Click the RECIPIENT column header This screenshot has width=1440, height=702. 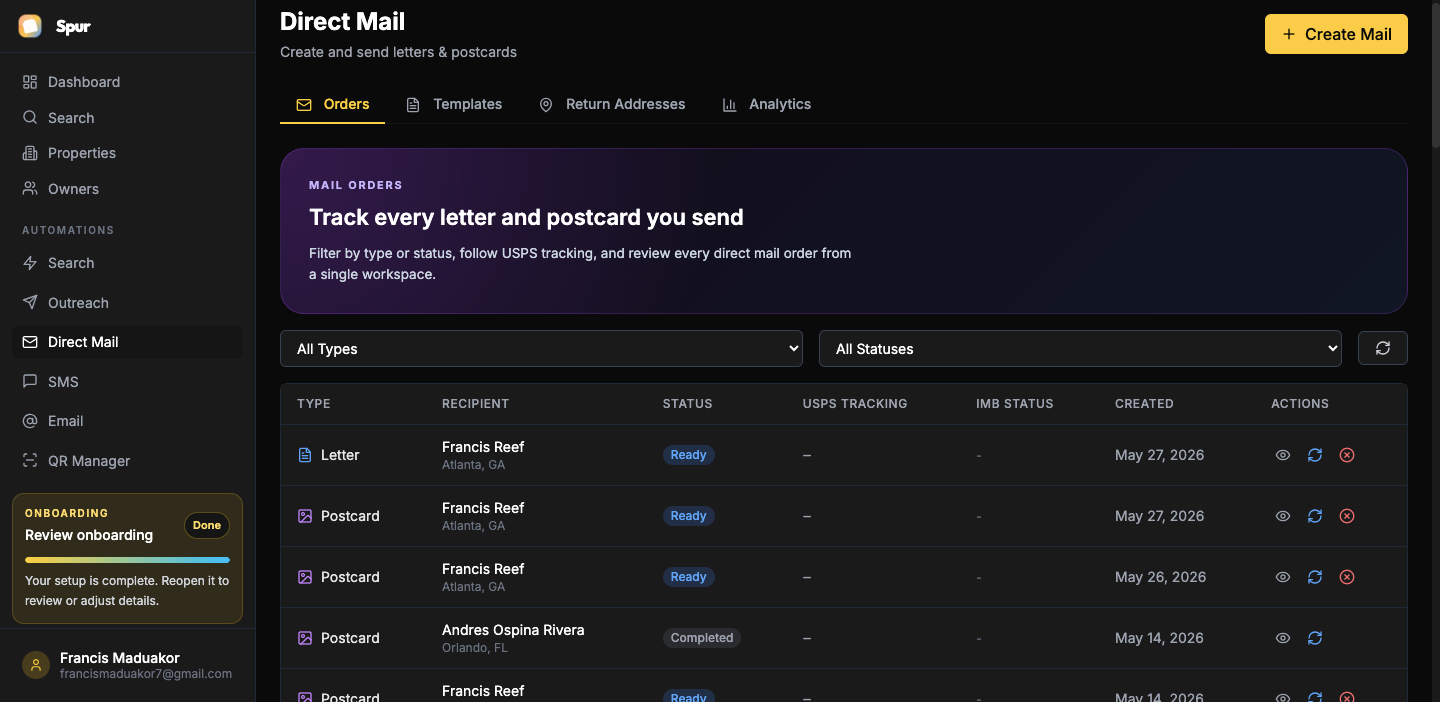pos(475,404)
